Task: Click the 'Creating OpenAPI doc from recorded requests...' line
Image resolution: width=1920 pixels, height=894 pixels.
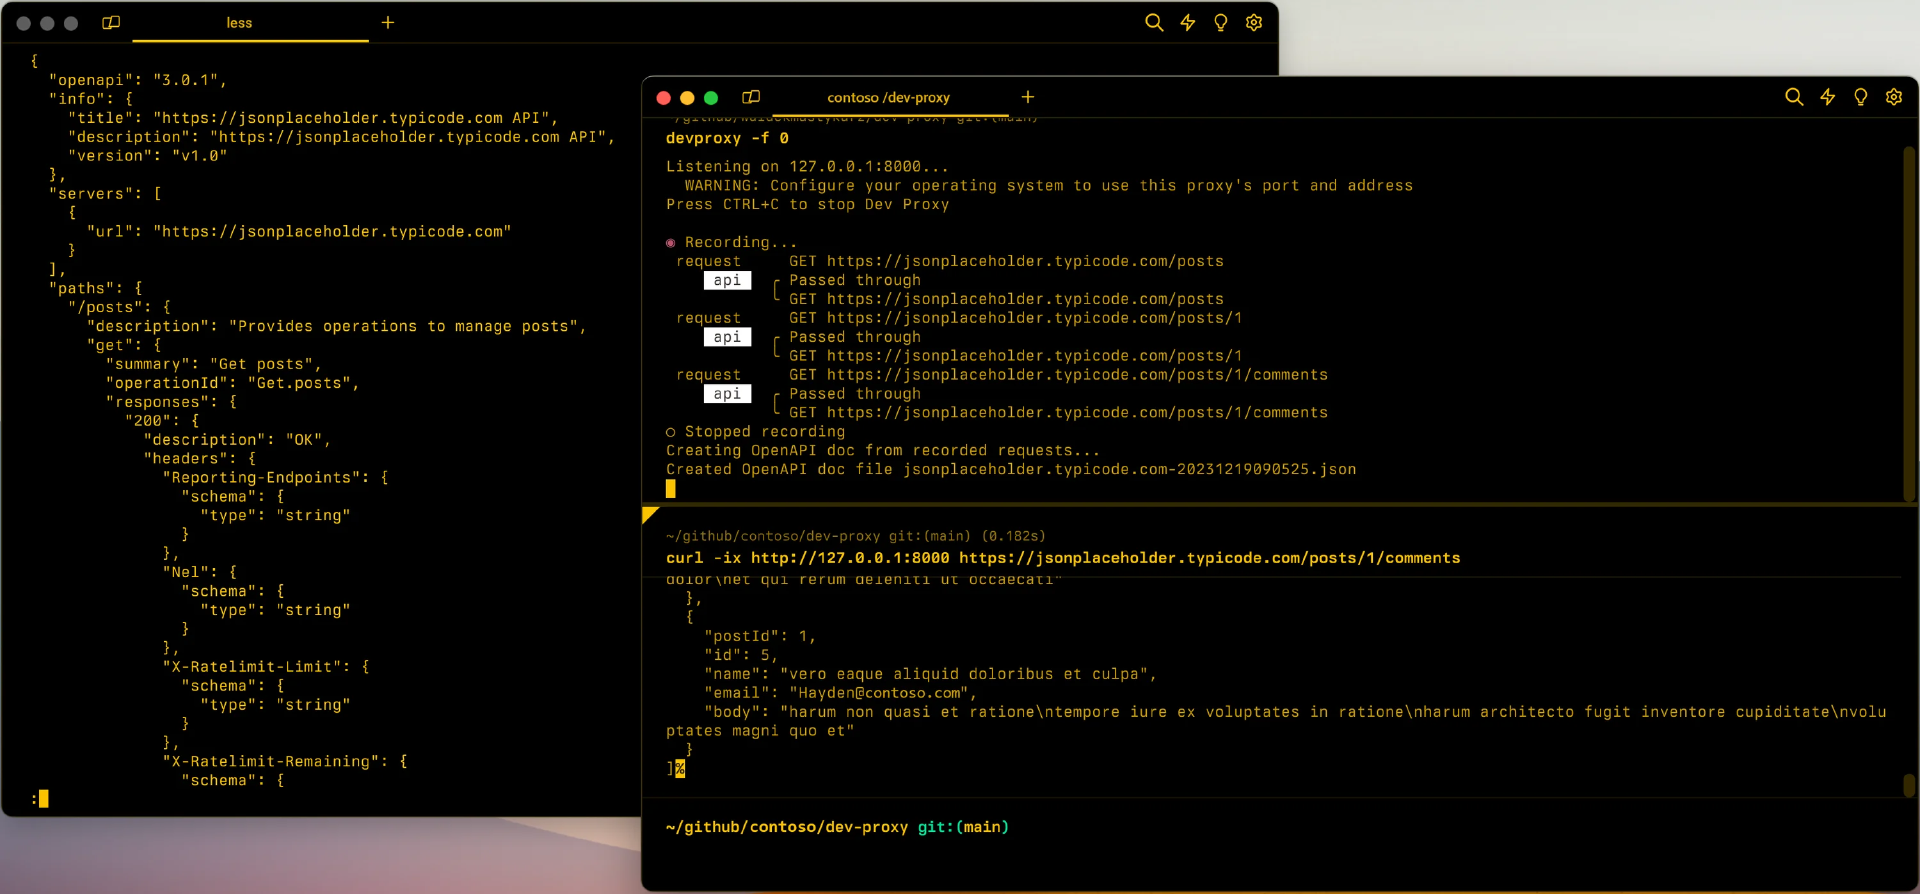Action: point(883,451)
